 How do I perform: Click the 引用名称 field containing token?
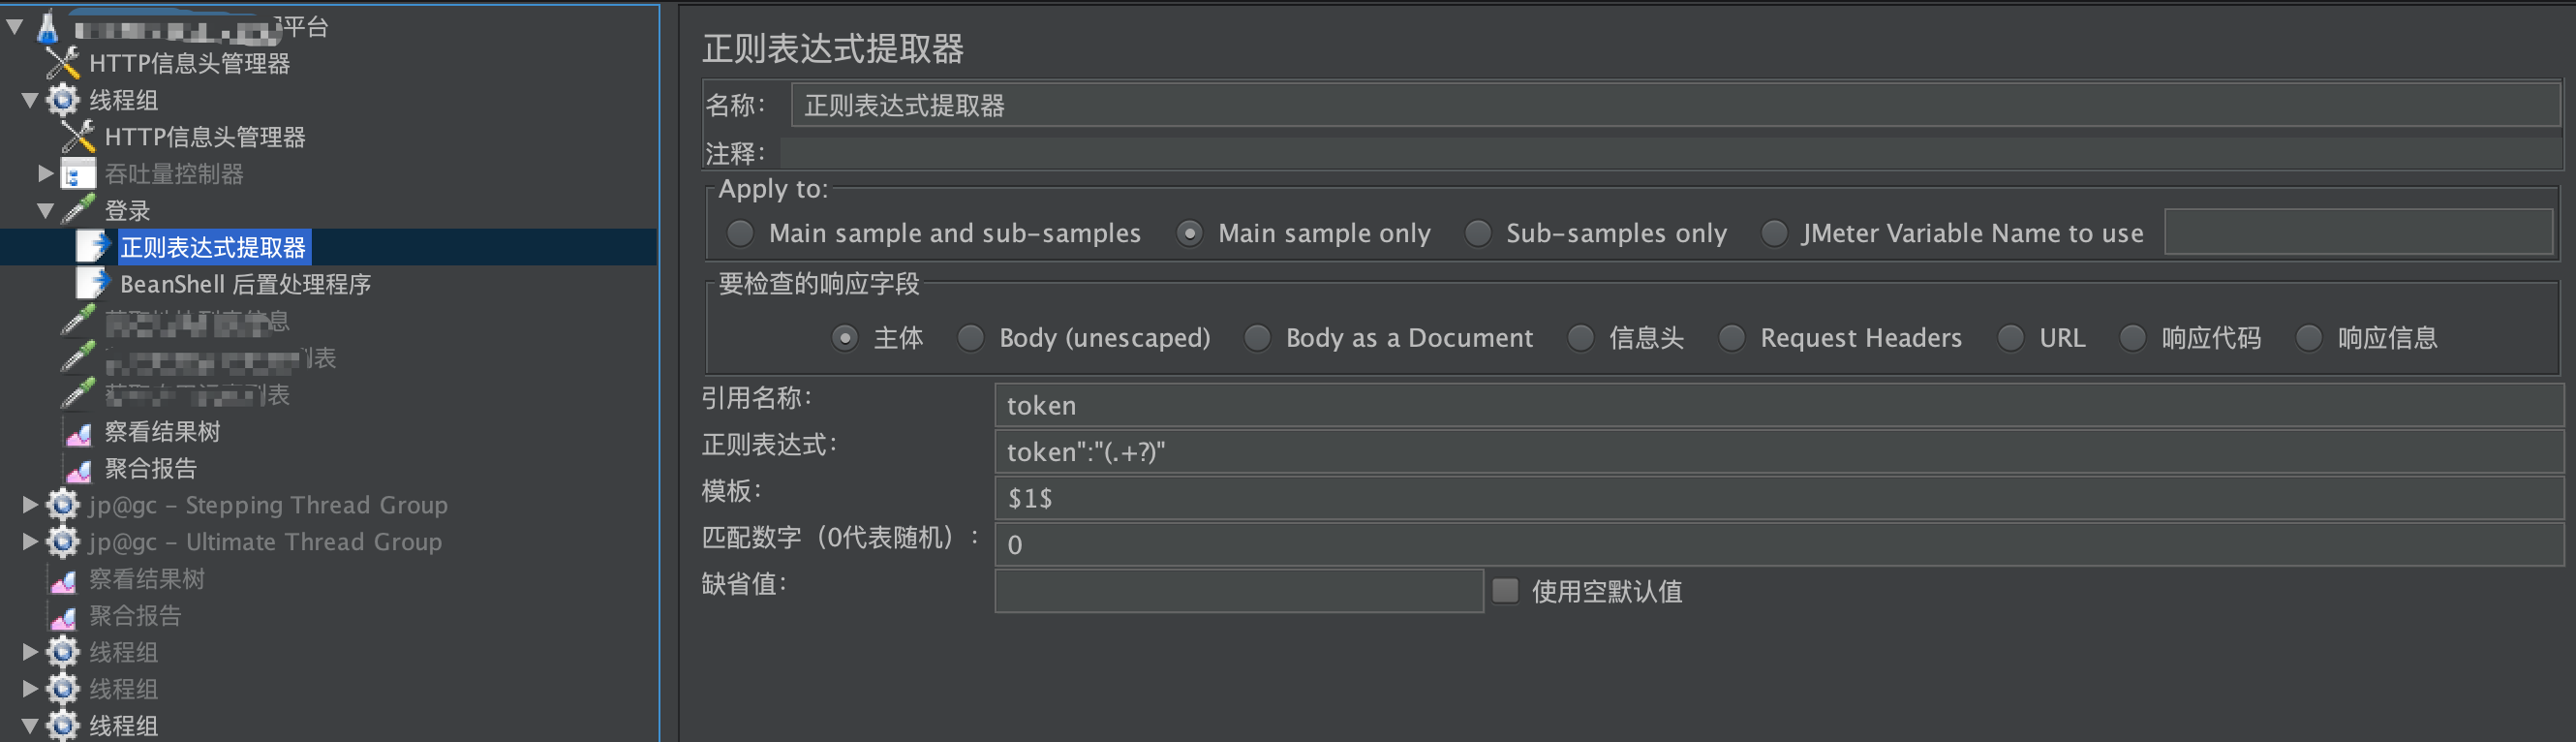1778,405
